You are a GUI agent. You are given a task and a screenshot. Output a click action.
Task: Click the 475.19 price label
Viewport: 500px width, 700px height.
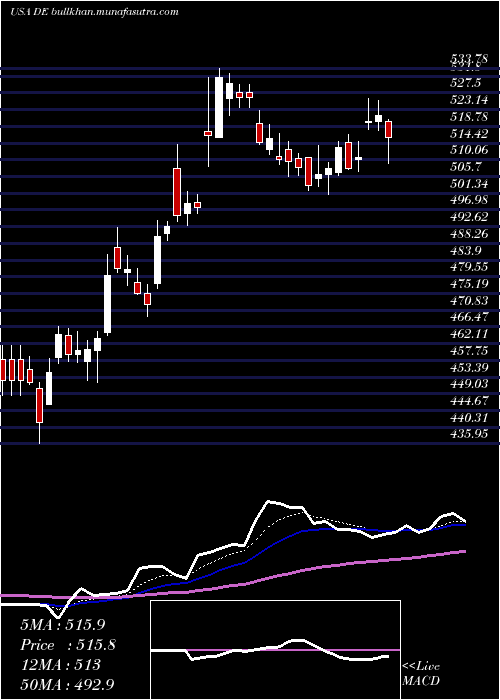point(469,284)
